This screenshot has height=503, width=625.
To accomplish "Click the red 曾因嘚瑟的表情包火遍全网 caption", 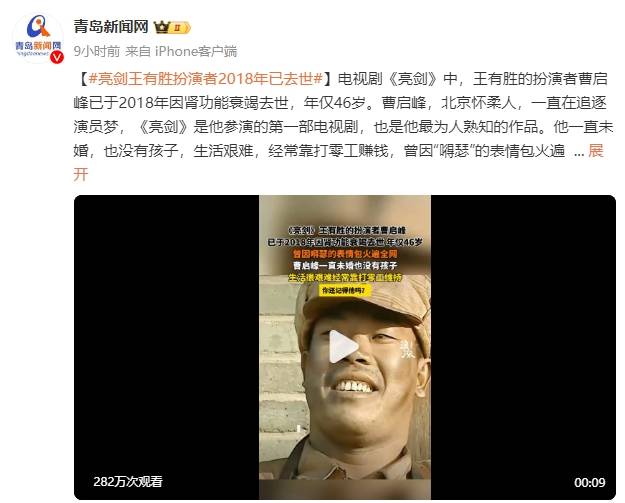I will (x=345, y=254).
